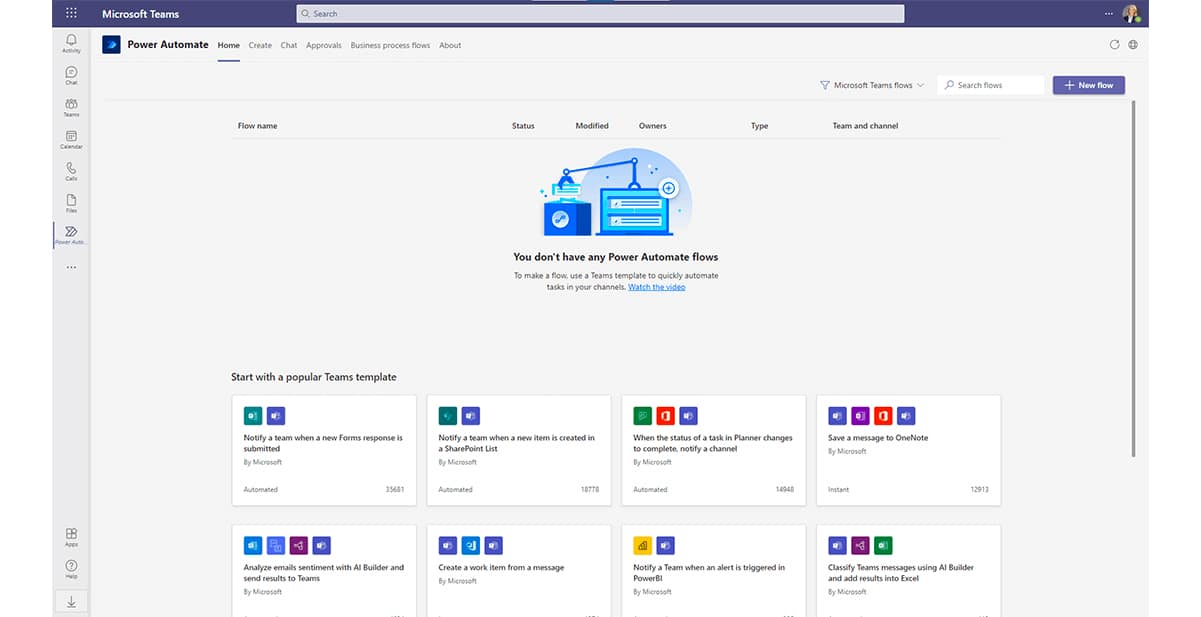1201x617 pixels.
Task: Open the Planner task status template
Action: pos(714,450)
